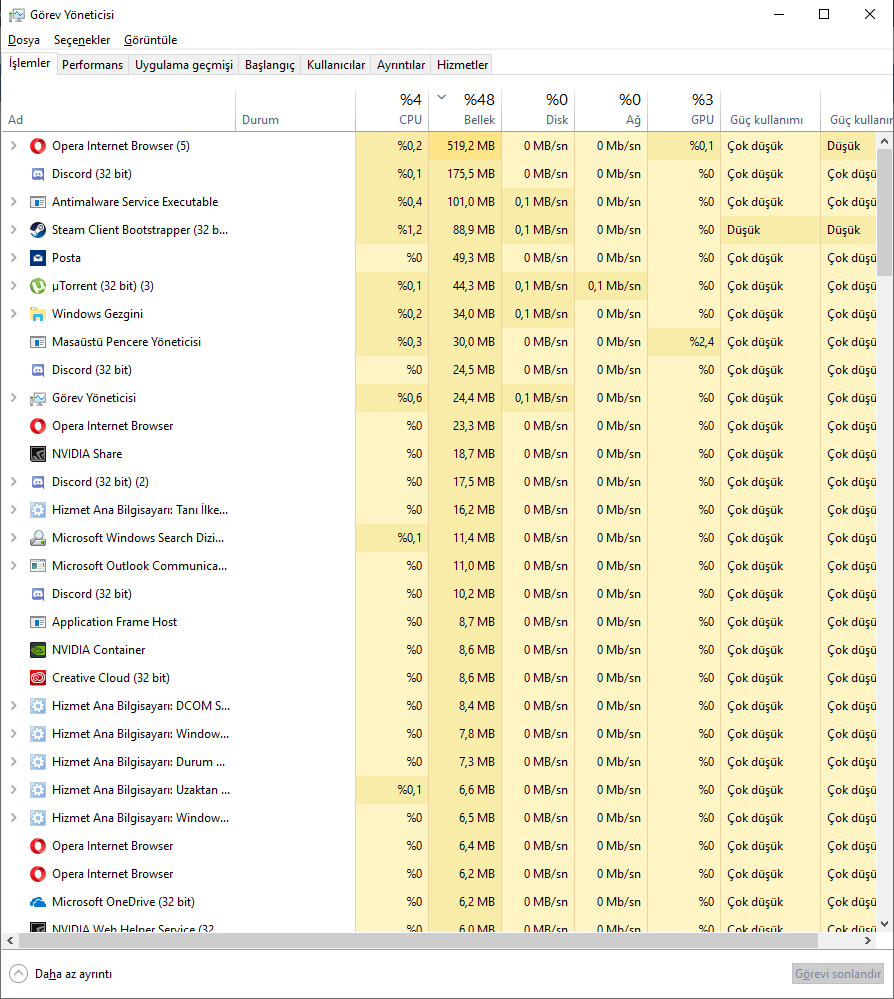Click the Microsoft Outlook Communications icon
Viewport: 894px width, 999px height.
coord(38,566)
